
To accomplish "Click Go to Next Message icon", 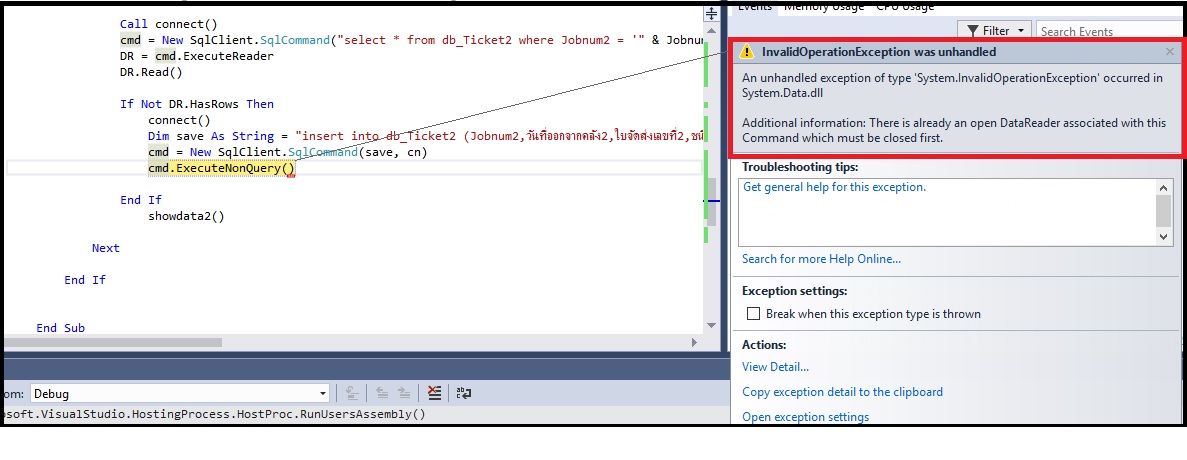I will (x=404, y=393).
